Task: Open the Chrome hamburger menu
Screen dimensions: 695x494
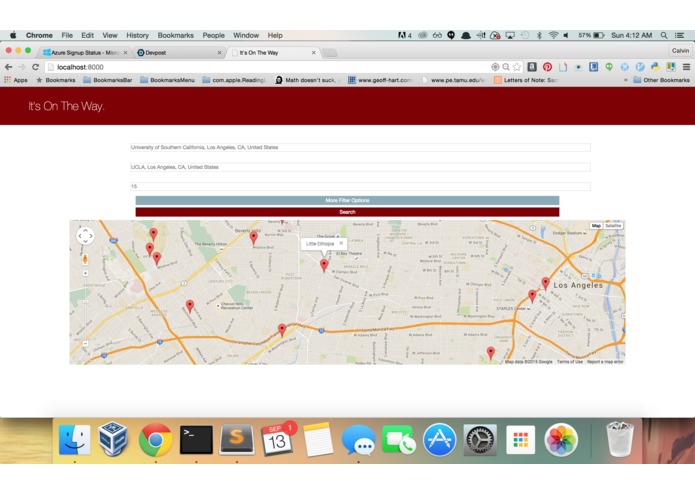Action: pos(686,67)
